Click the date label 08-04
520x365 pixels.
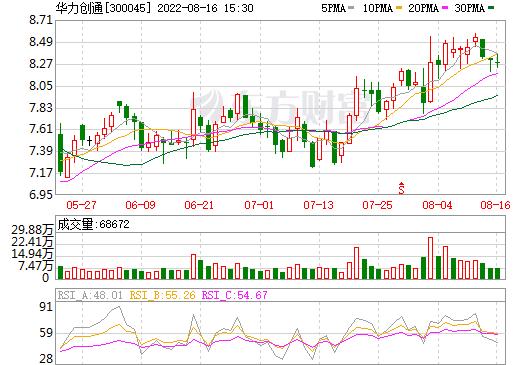click(437, 205)
